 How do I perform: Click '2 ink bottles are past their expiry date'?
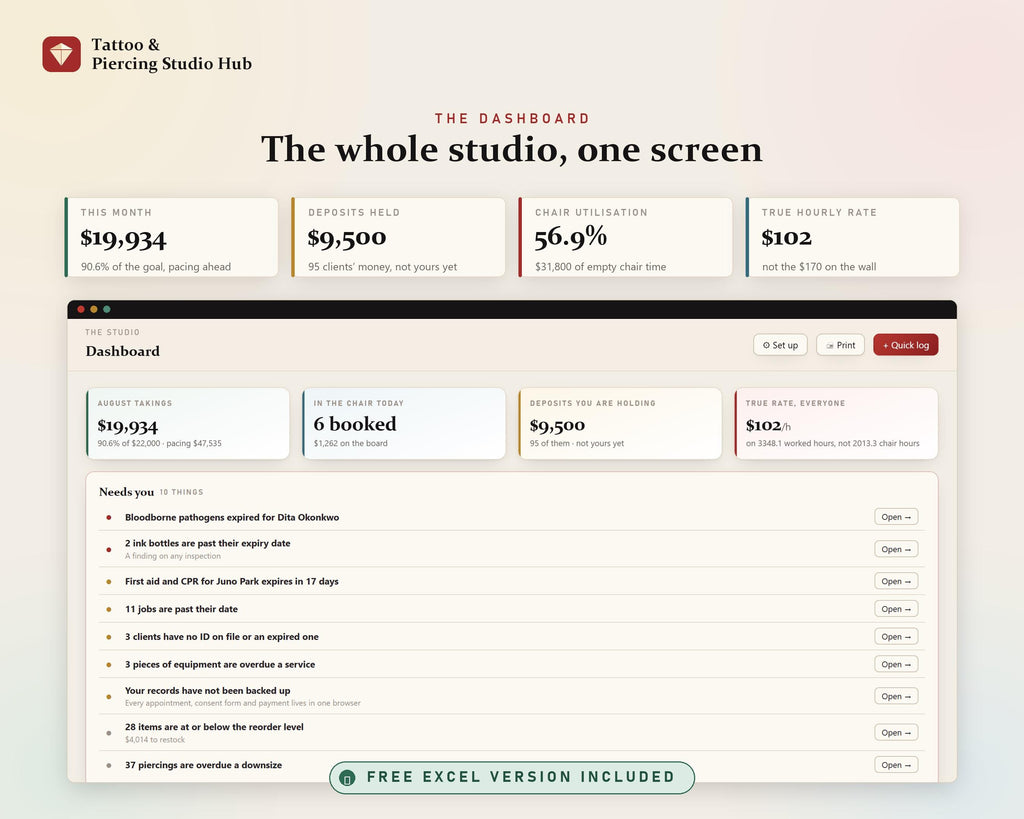pyautogui.click(x=208, y=543)
